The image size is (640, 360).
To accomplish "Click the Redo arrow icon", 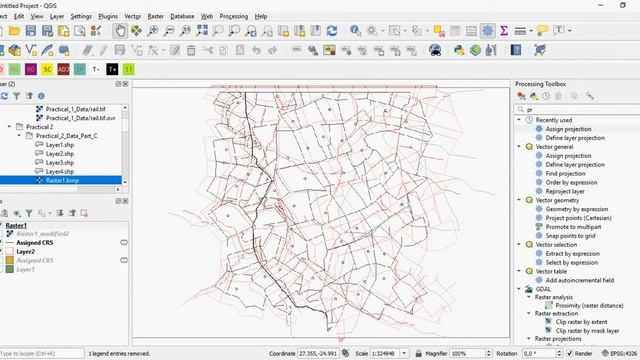I will coord(273,50).
